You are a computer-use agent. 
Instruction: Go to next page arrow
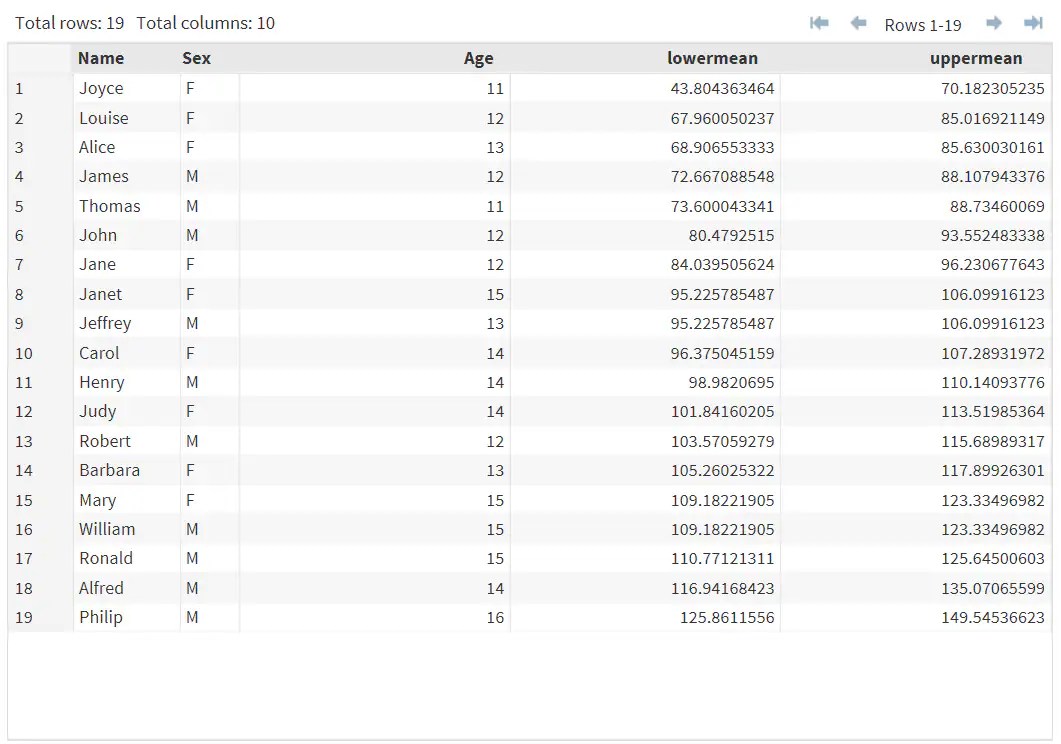coord(993,24)
